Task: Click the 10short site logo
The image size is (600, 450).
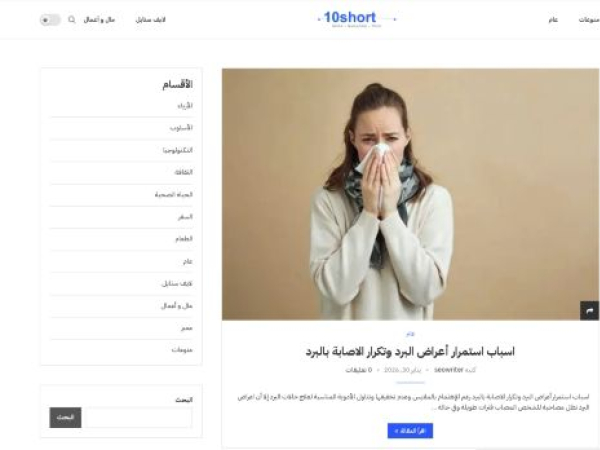Action: coord(350,18)
